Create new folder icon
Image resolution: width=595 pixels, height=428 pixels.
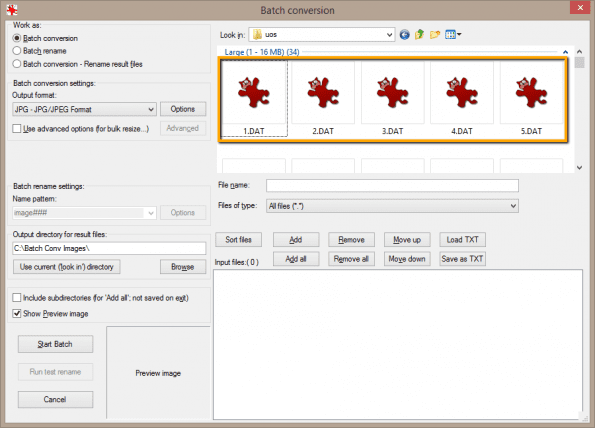pos(434,35)
